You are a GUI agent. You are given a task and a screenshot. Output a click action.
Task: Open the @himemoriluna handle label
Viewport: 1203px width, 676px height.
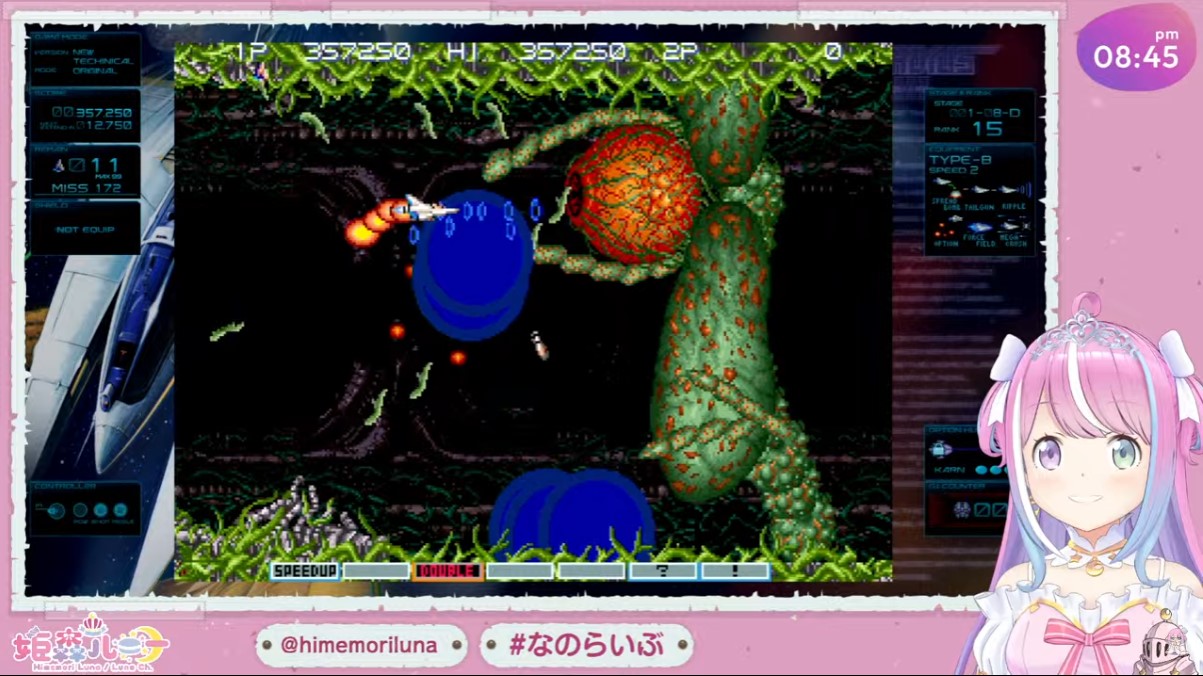(359, 645)
